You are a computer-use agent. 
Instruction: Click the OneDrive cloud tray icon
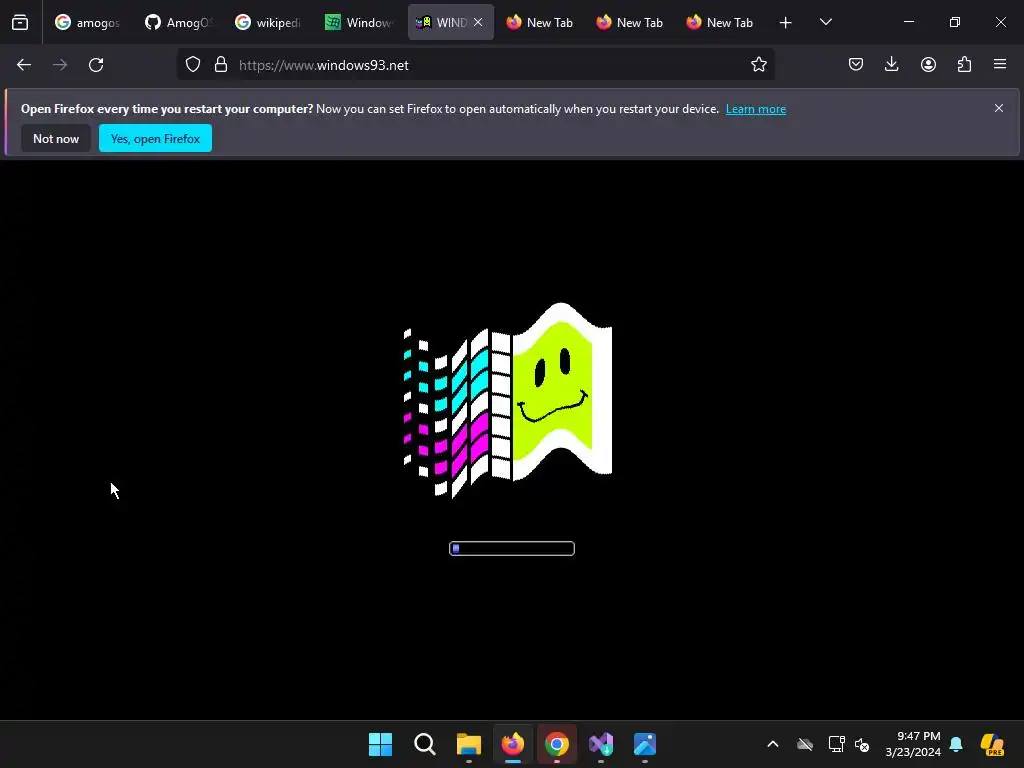(805, 744)
